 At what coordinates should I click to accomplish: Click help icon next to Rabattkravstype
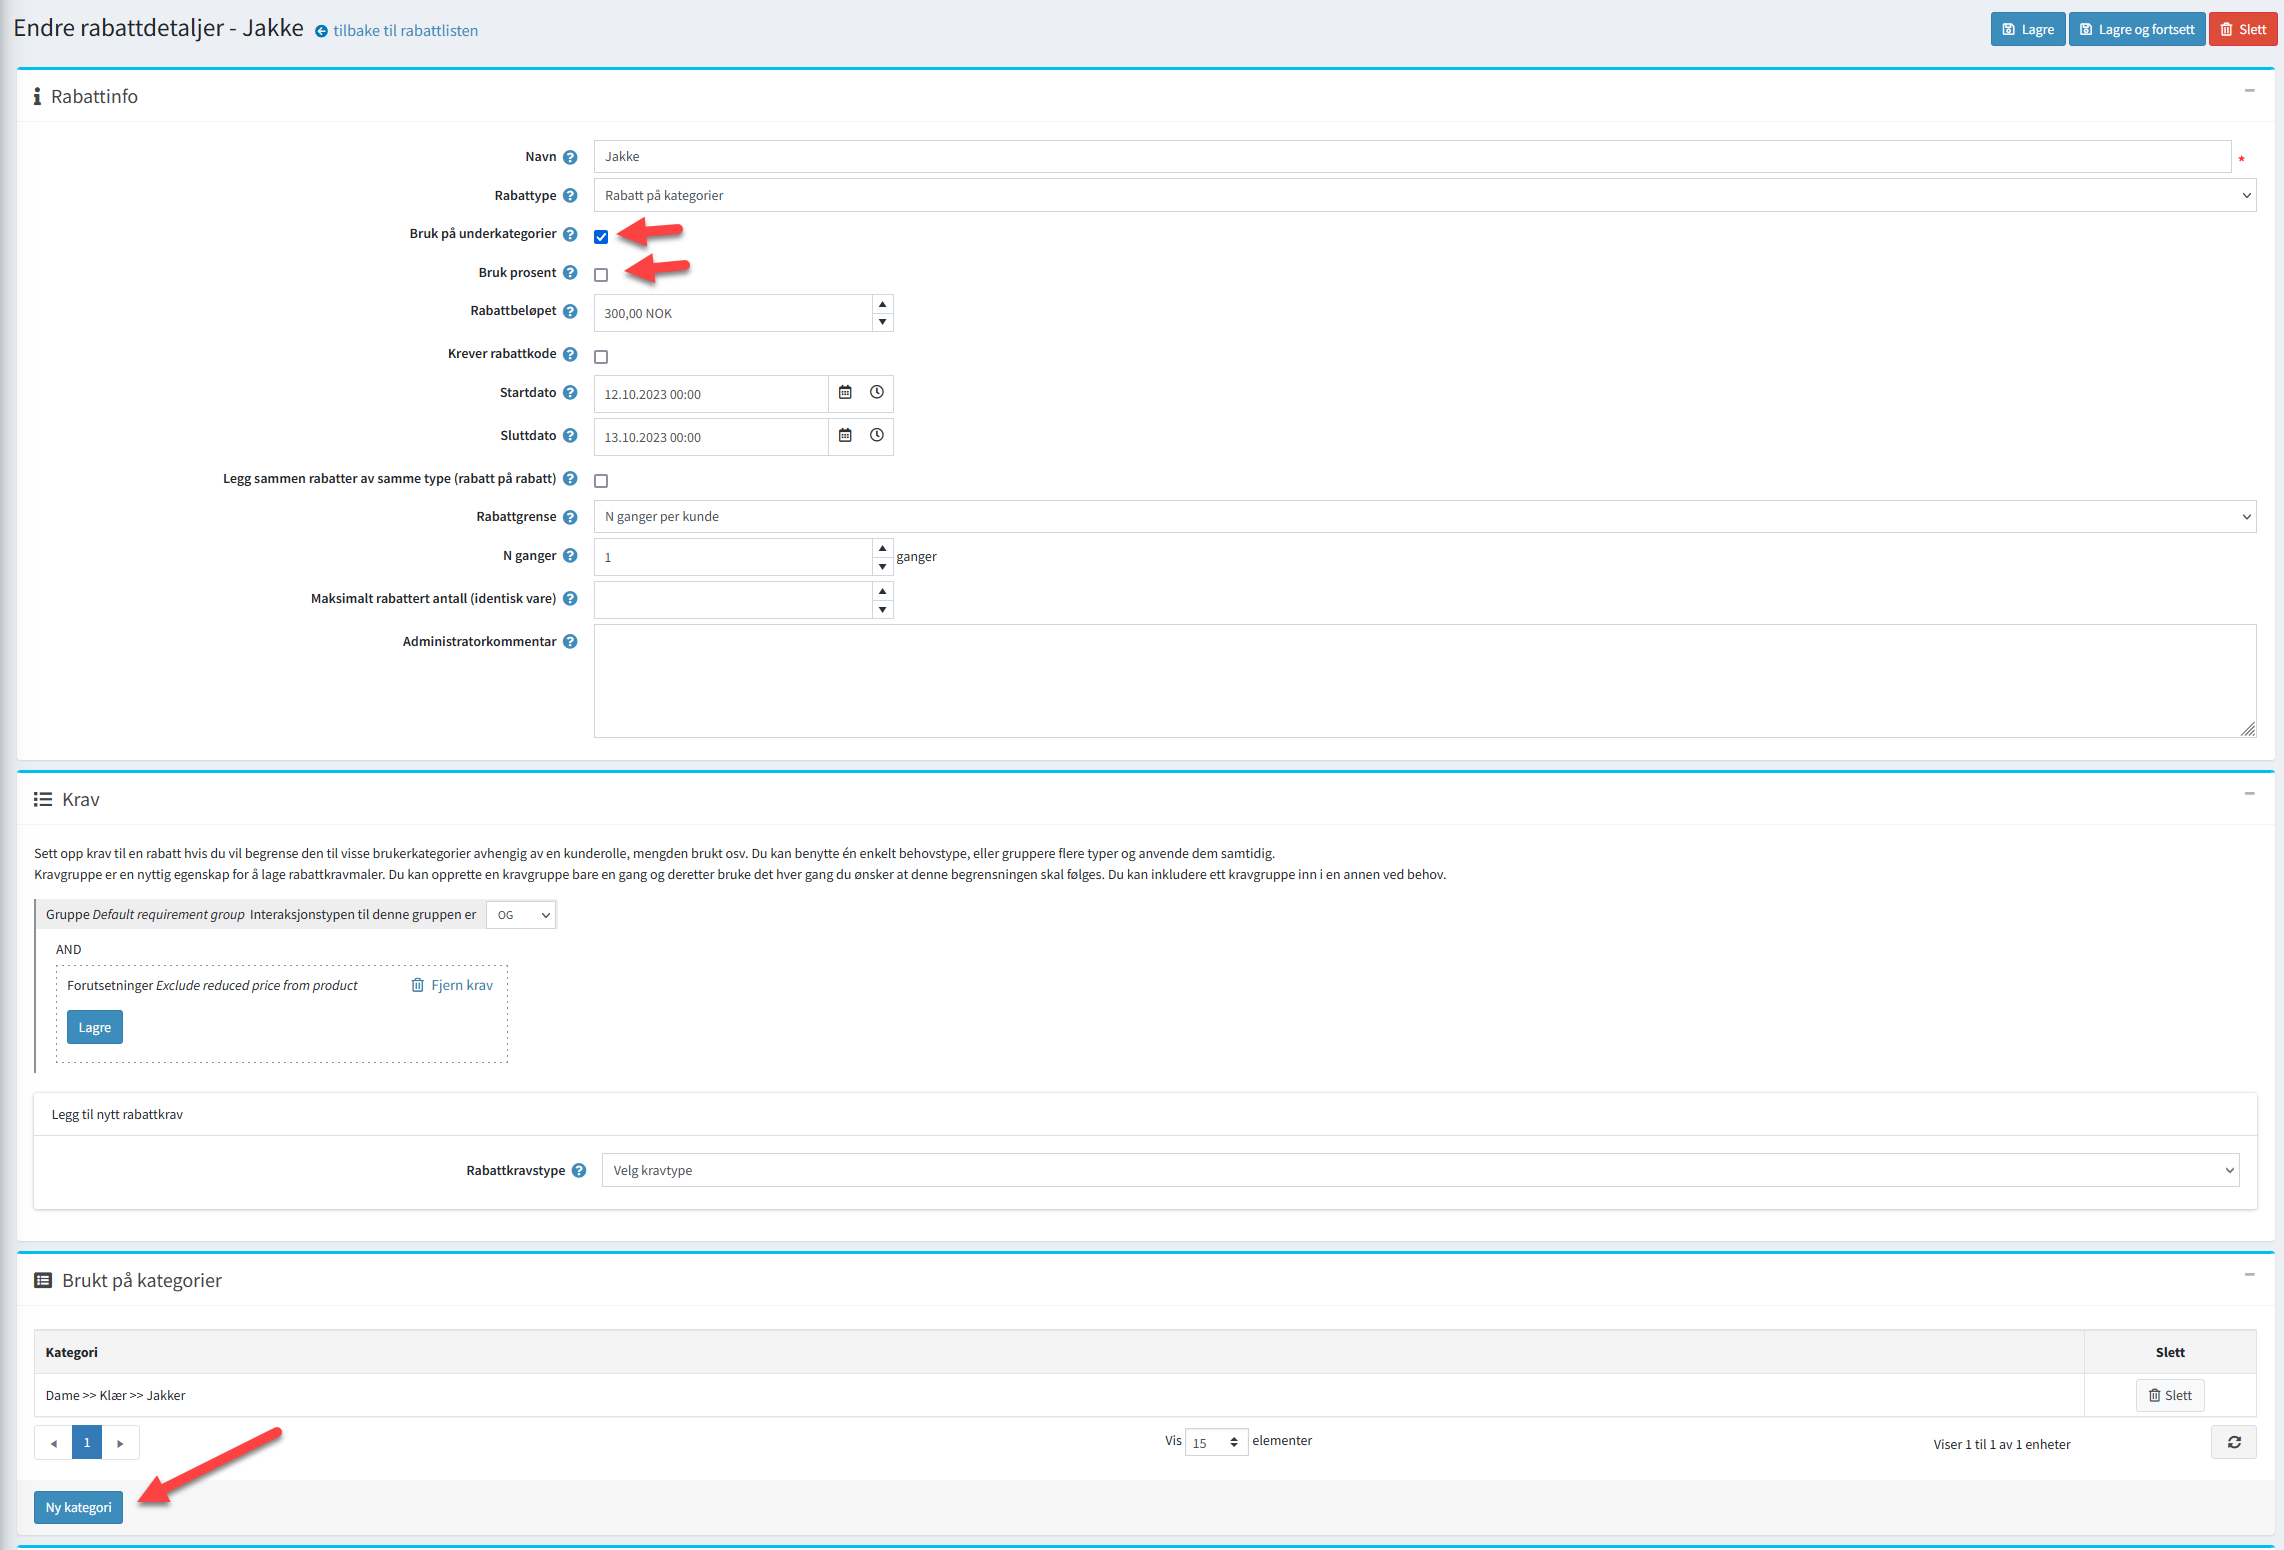pyautogui.click(x=579, y=1171)
